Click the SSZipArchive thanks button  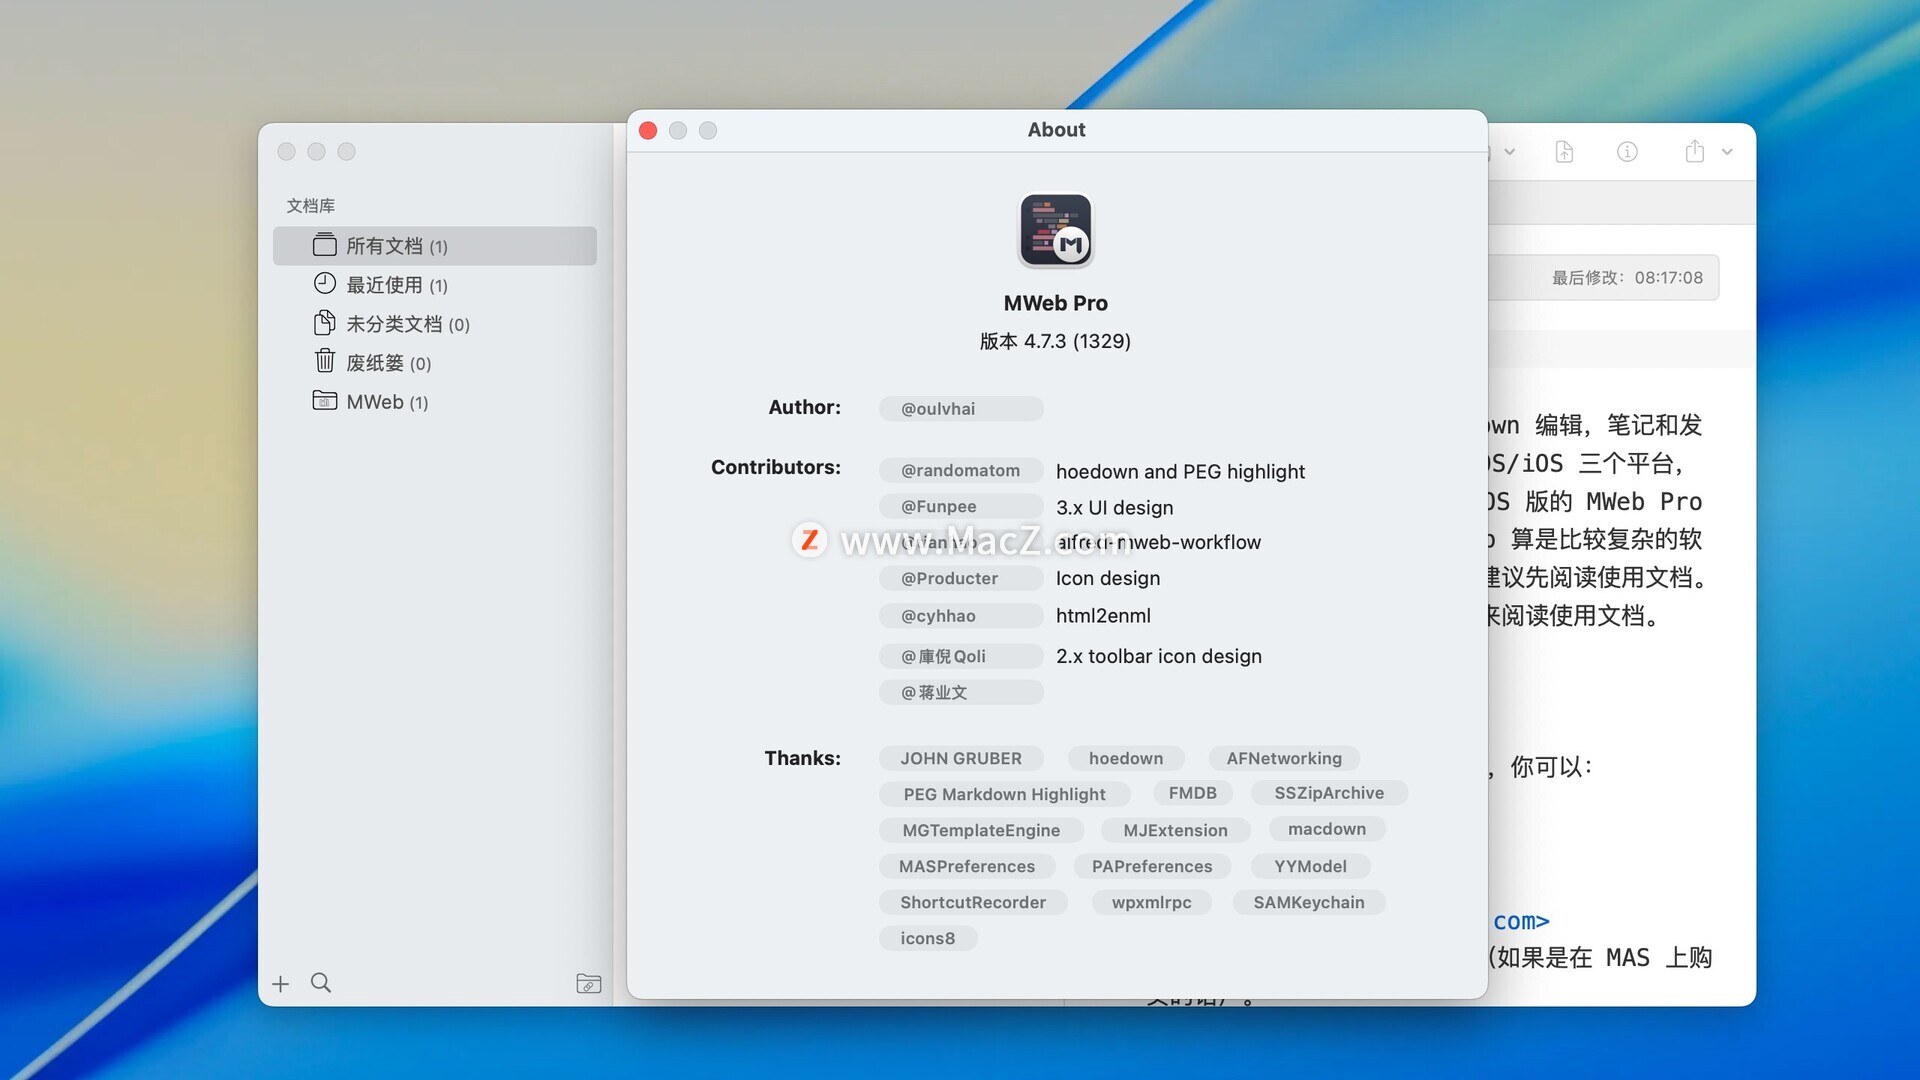coord(1329,793)
